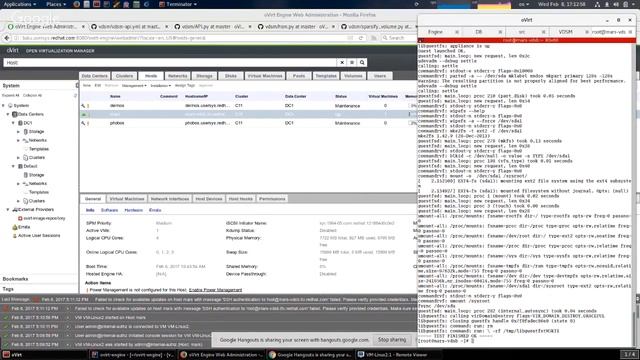Open the Users main tab
The height and width of the screenshot is (360, 640).
point(380,76)
